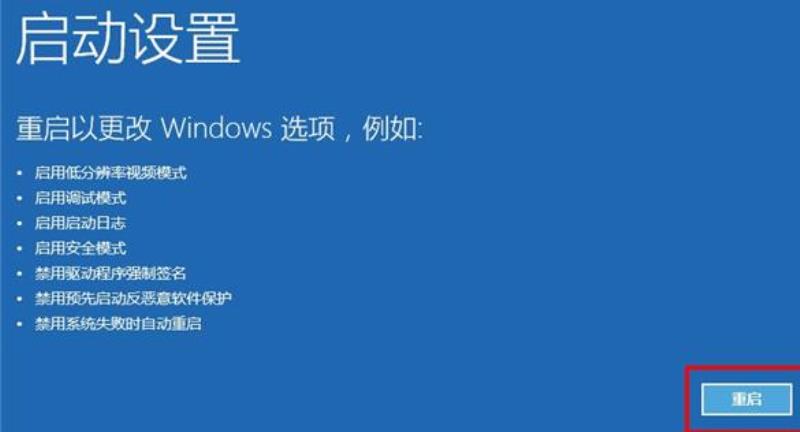Click the bullet dot beside 启用安全模式

[x=19, y=249]
